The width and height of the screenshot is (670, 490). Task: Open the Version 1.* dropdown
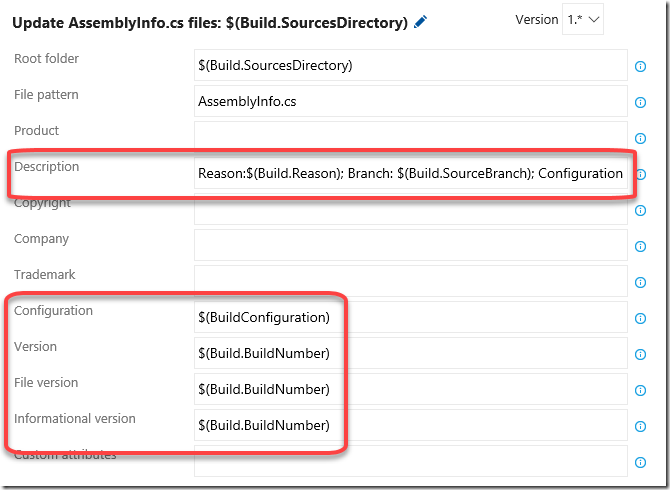[x=583, y=19]
